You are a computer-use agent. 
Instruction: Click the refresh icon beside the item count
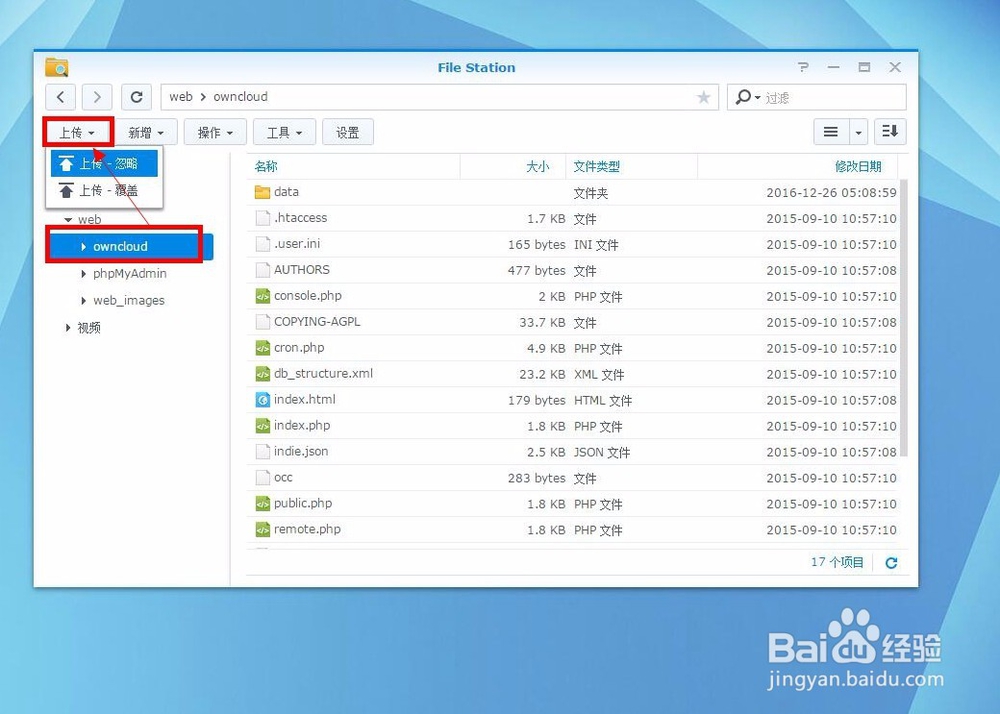[x=891, y=562]
